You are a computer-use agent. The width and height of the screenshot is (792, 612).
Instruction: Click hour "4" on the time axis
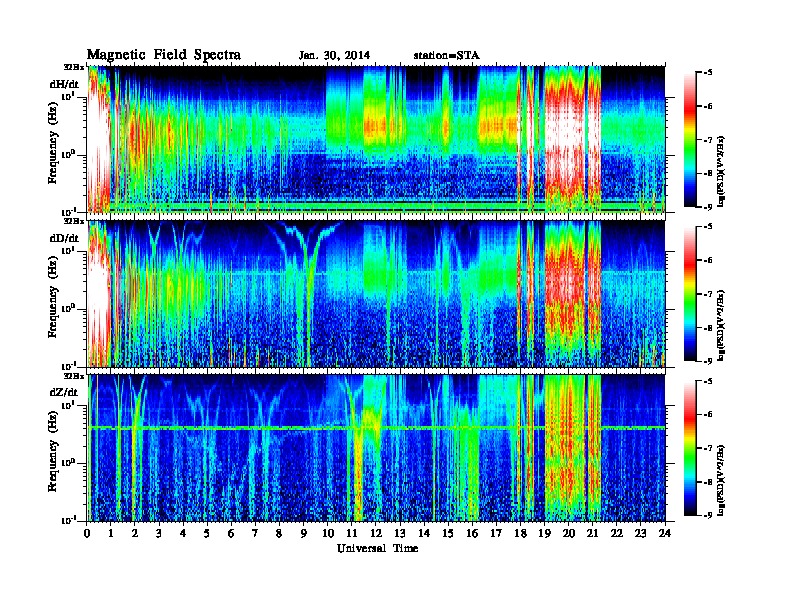coord(183,533)
